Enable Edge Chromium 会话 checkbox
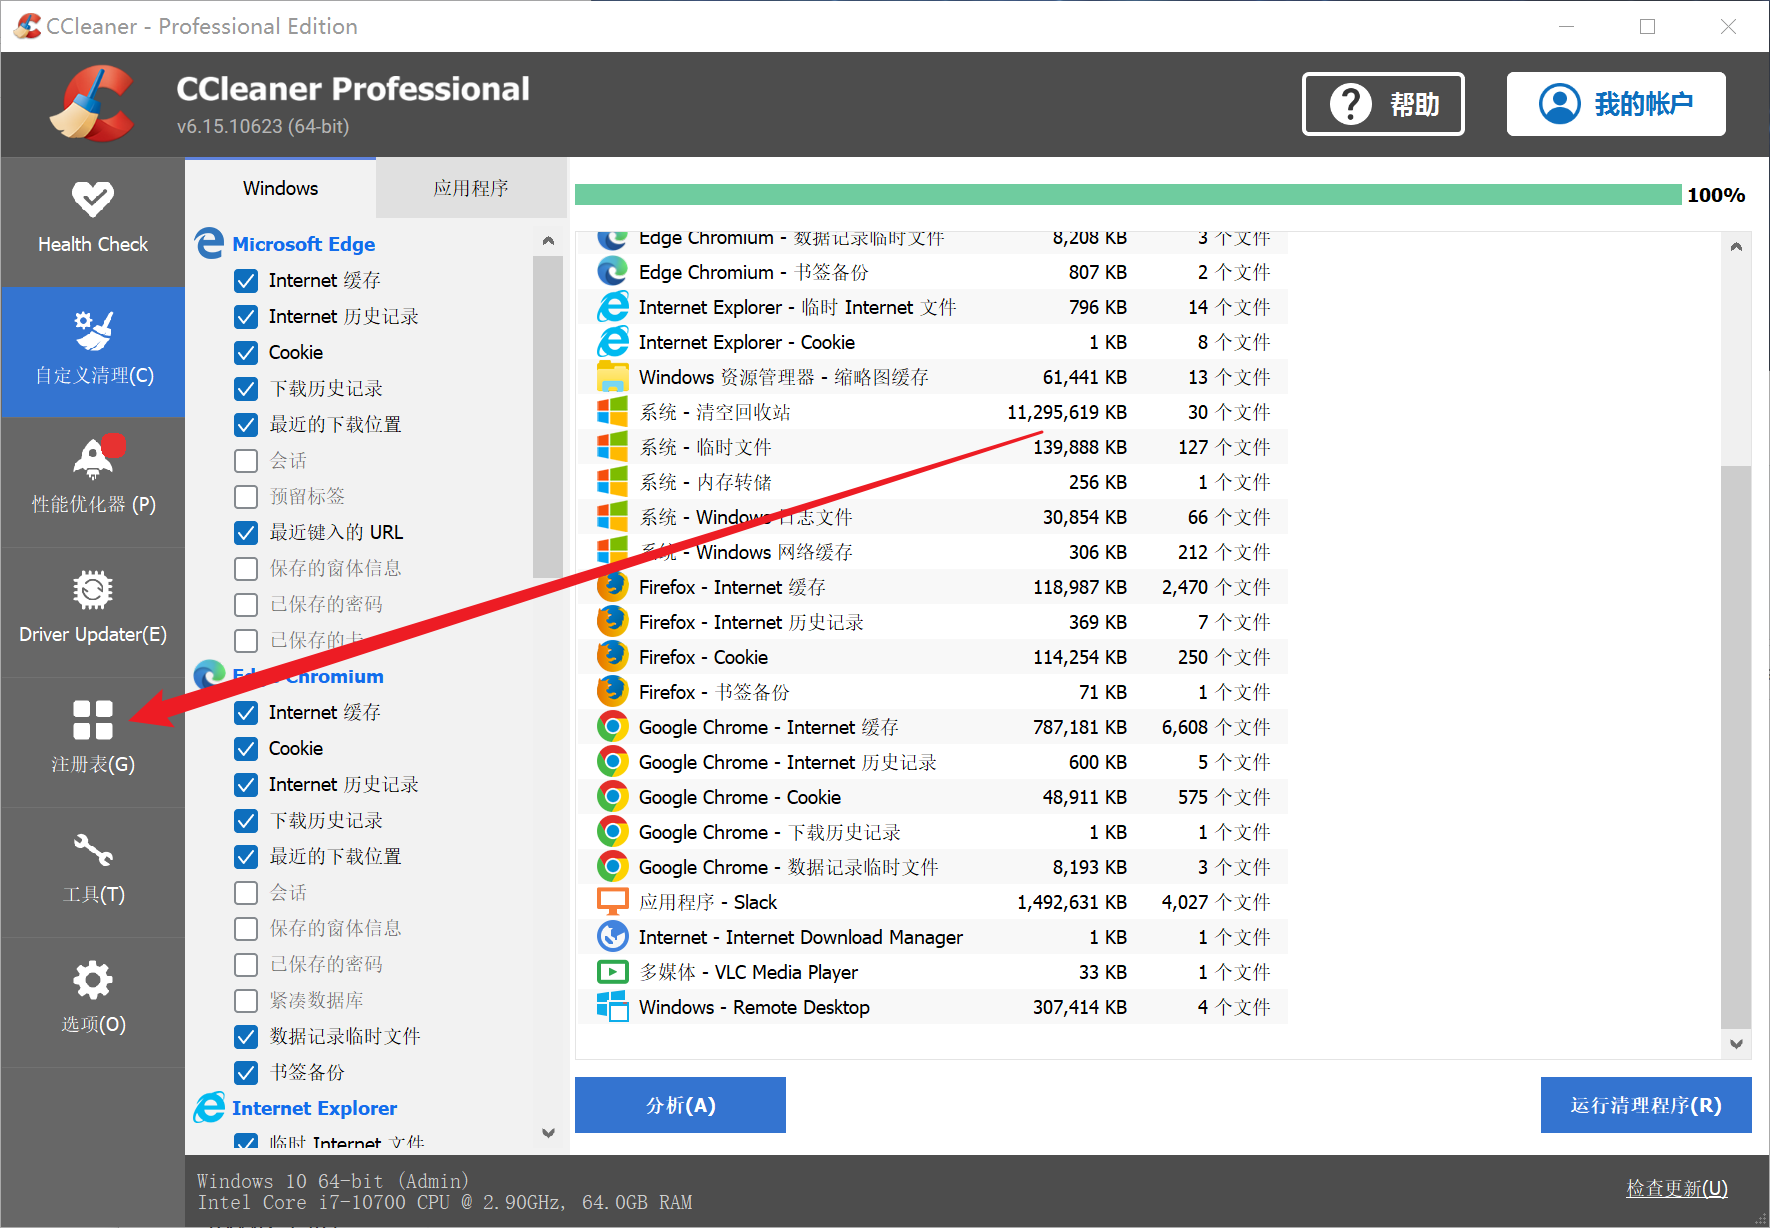This screenshot has height=1228, width=1770. point(246,893)
